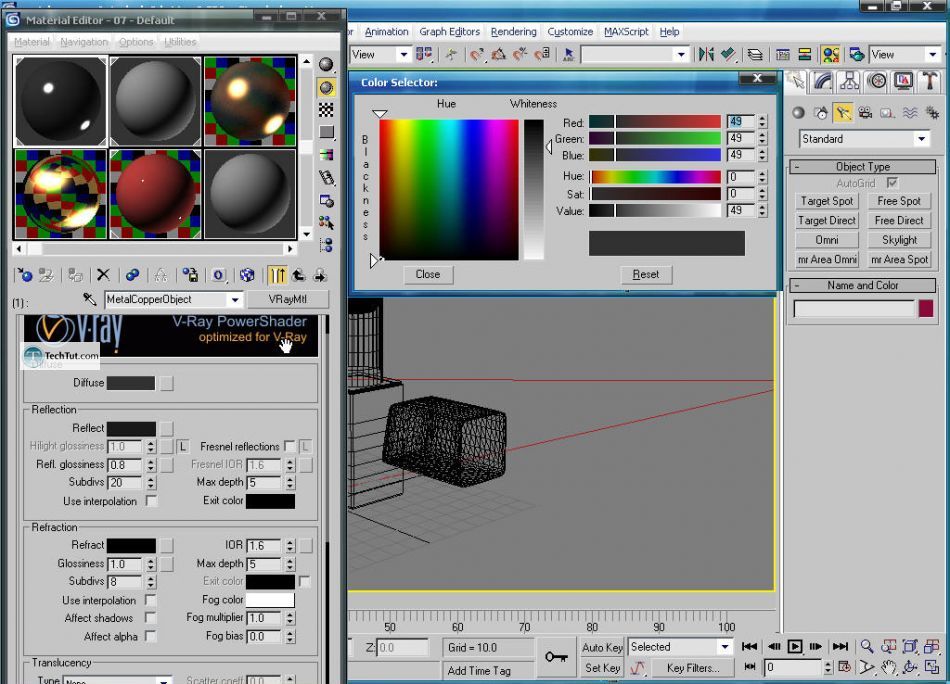Click Go to Start playback button
Image resolution: width=950 pixels, height=684 pixels.
click(x=749, y=646)
